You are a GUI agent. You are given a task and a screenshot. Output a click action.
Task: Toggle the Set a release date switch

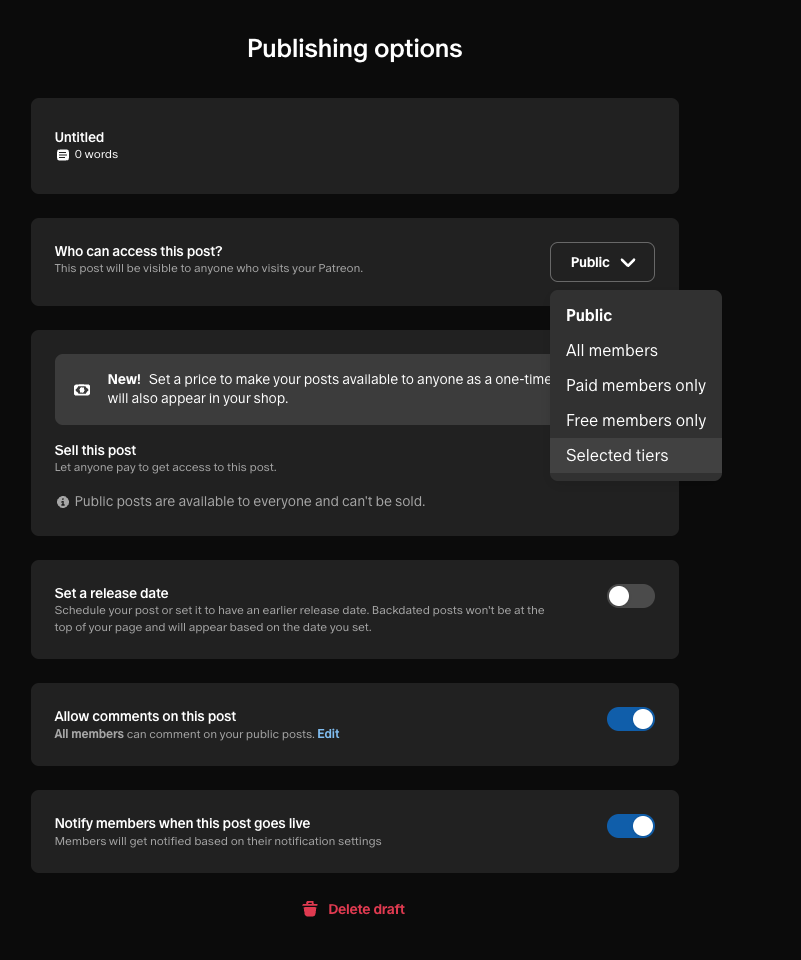pos(630,596)
